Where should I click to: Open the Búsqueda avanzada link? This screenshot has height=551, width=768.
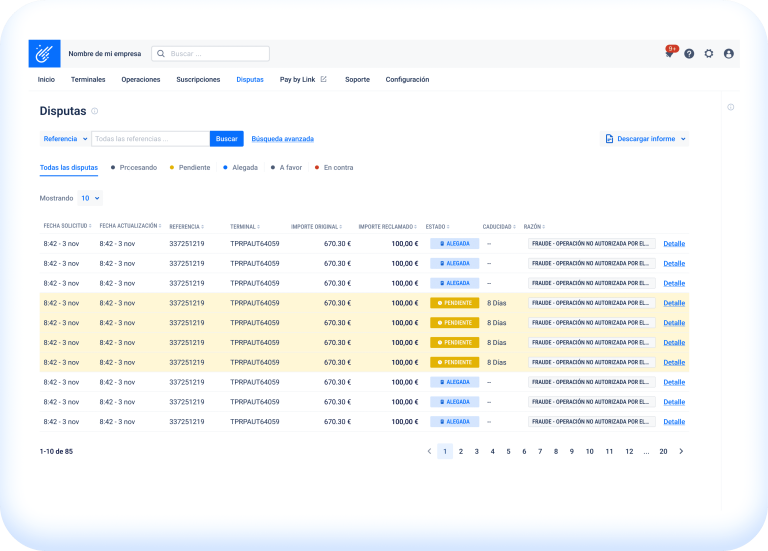tap(282, 139)
